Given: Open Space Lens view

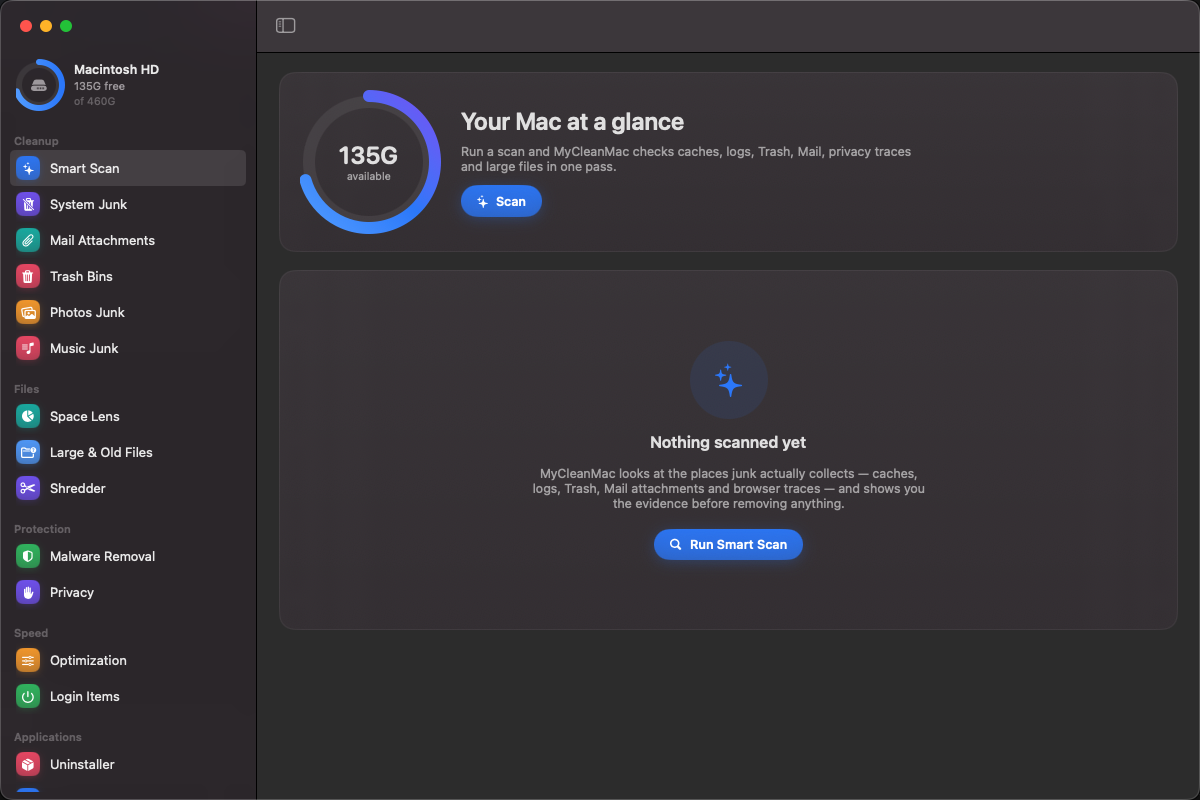Looking at the screenshot, I should coord(128,416).
